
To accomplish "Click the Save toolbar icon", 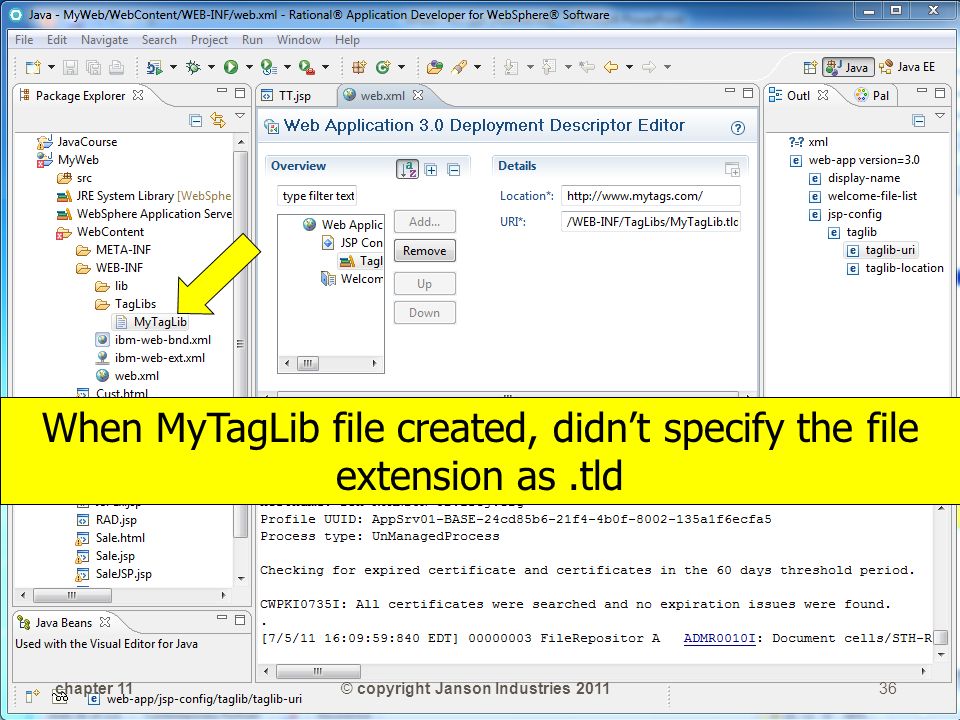I will tap(70, 67).
